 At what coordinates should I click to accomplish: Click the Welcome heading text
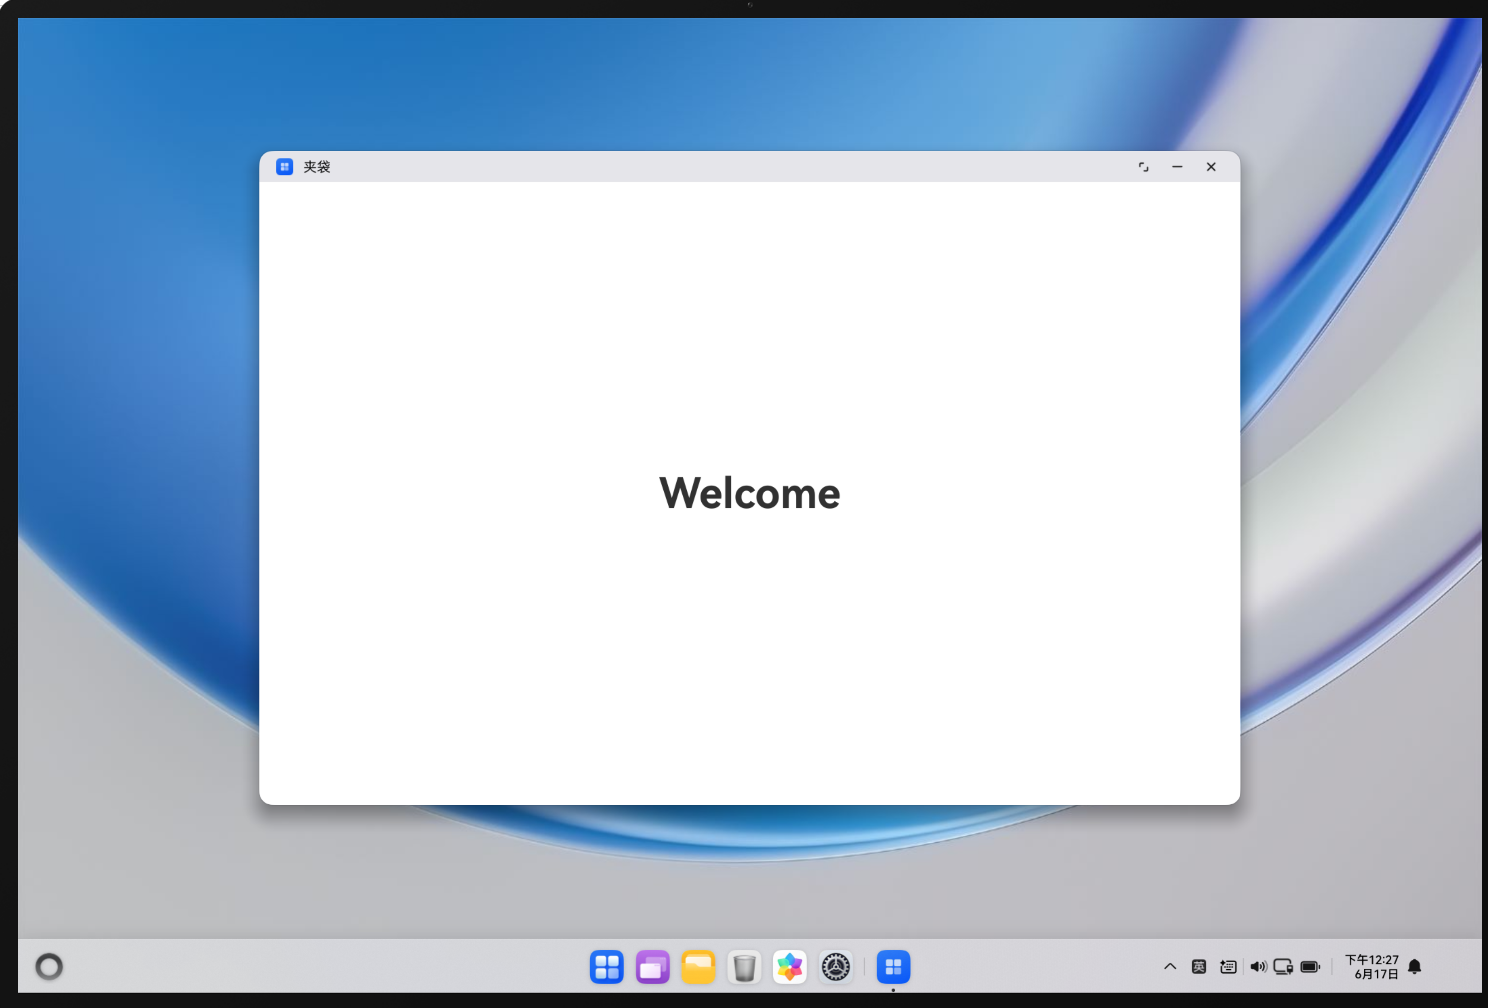coord(750,493)
